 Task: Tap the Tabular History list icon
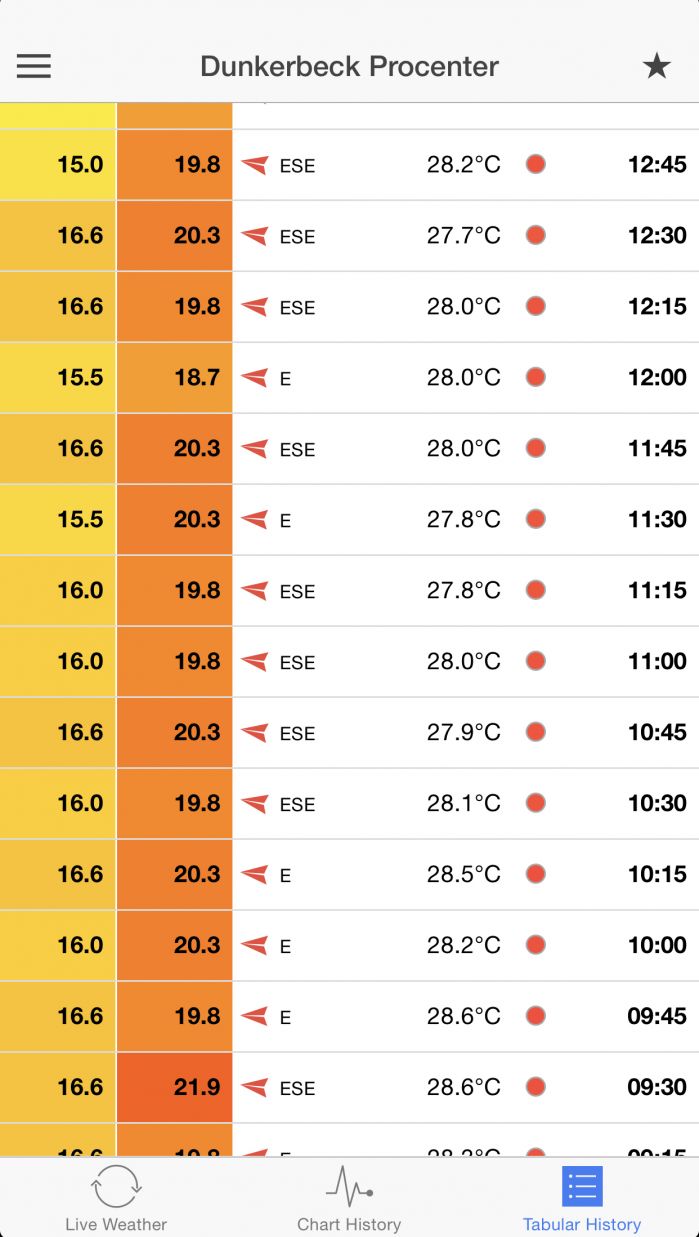coord(582,1187)
